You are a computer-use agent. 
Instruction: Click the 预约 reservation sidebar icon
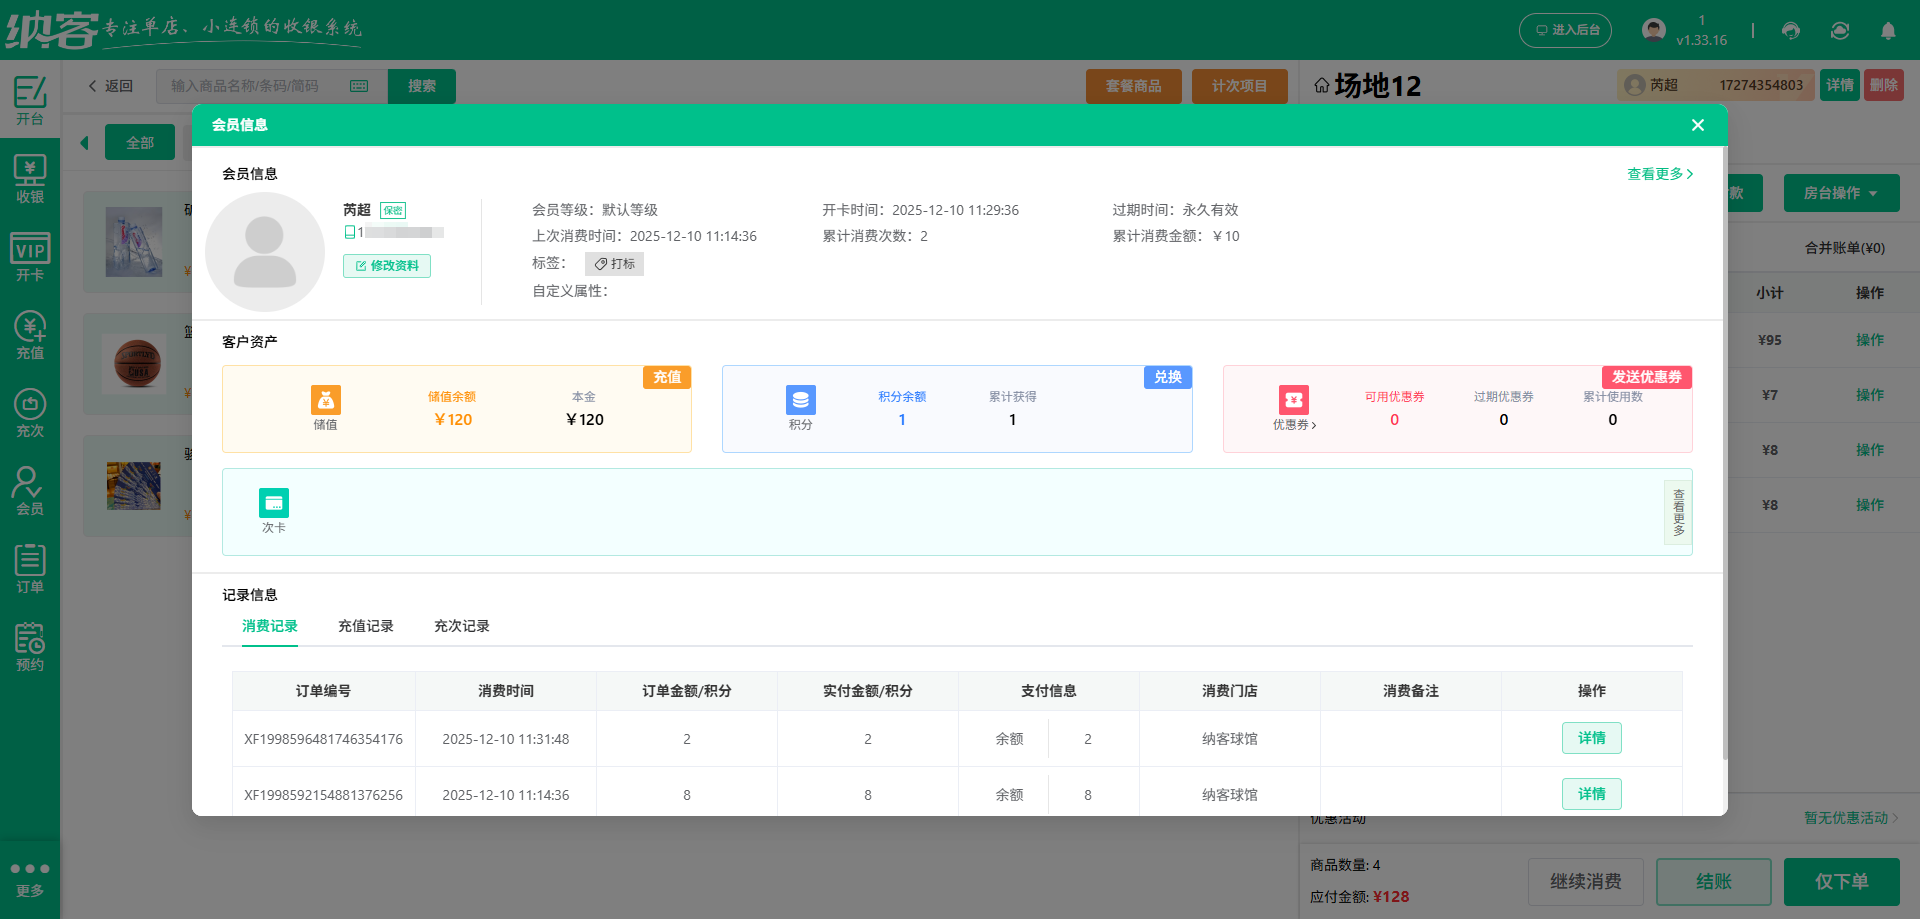[29, 643]
